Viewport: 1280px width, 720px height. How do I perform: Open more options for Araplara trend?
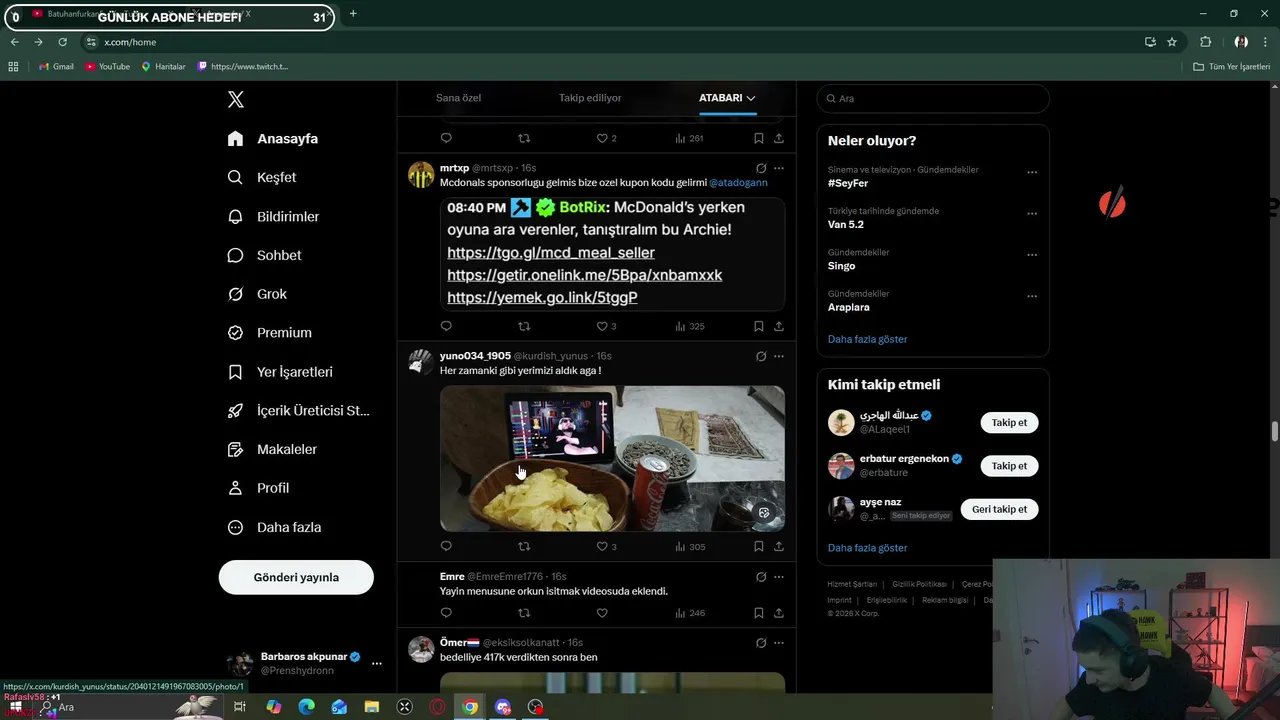[x=1032, y=297]
